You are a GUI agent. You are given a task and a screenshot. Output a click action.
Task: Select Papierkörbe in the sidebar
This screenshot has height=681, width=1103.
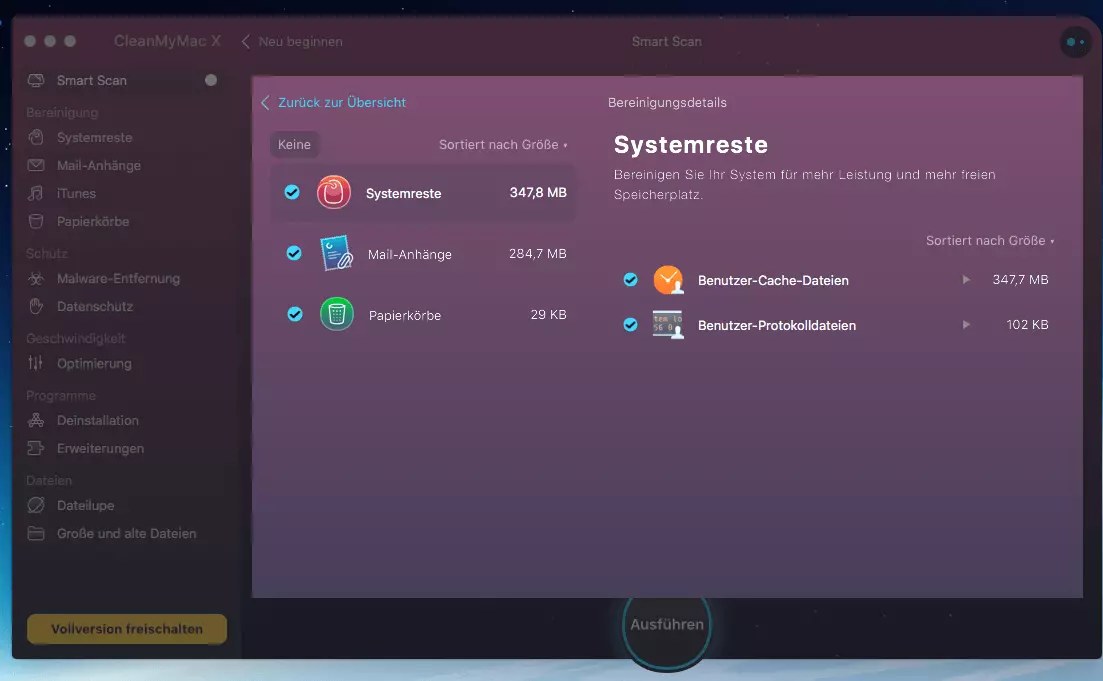coord(93,221)
